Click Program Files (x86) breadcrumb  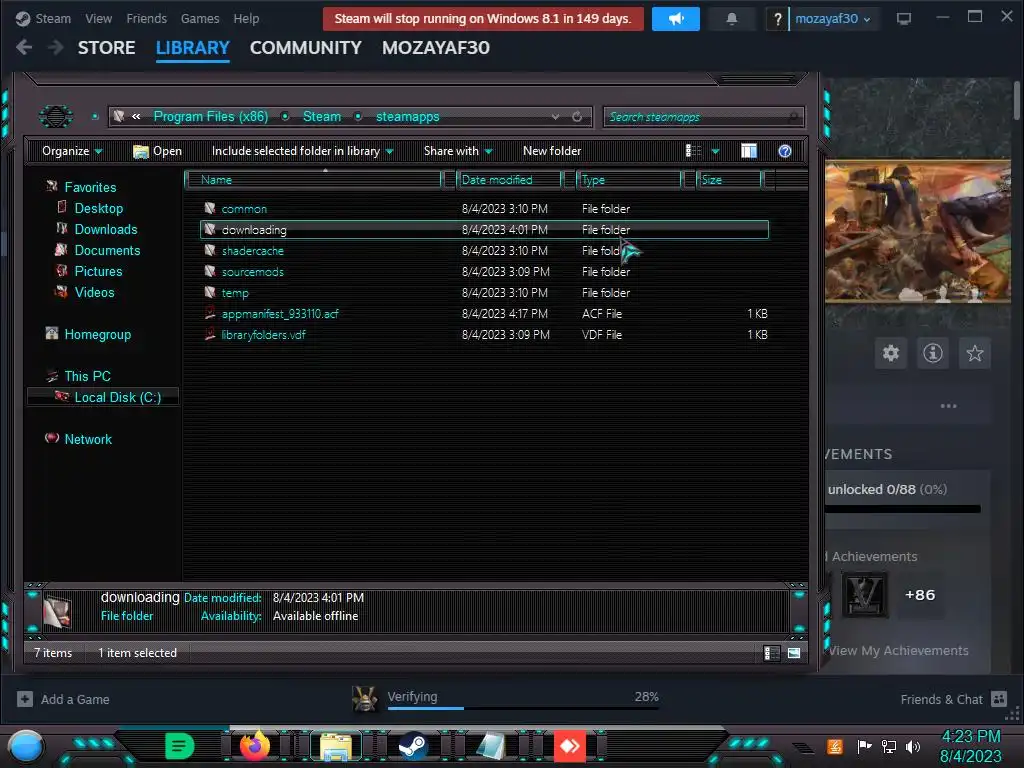[211, 117]
